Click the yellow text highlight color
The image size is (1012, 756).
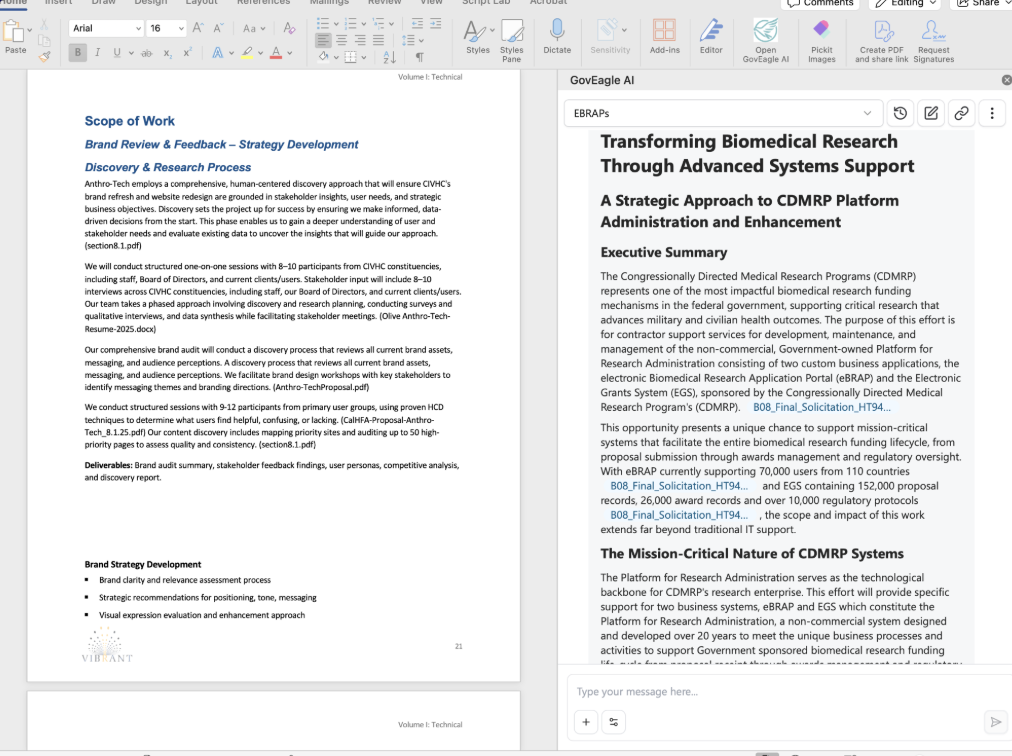point(246,53)
